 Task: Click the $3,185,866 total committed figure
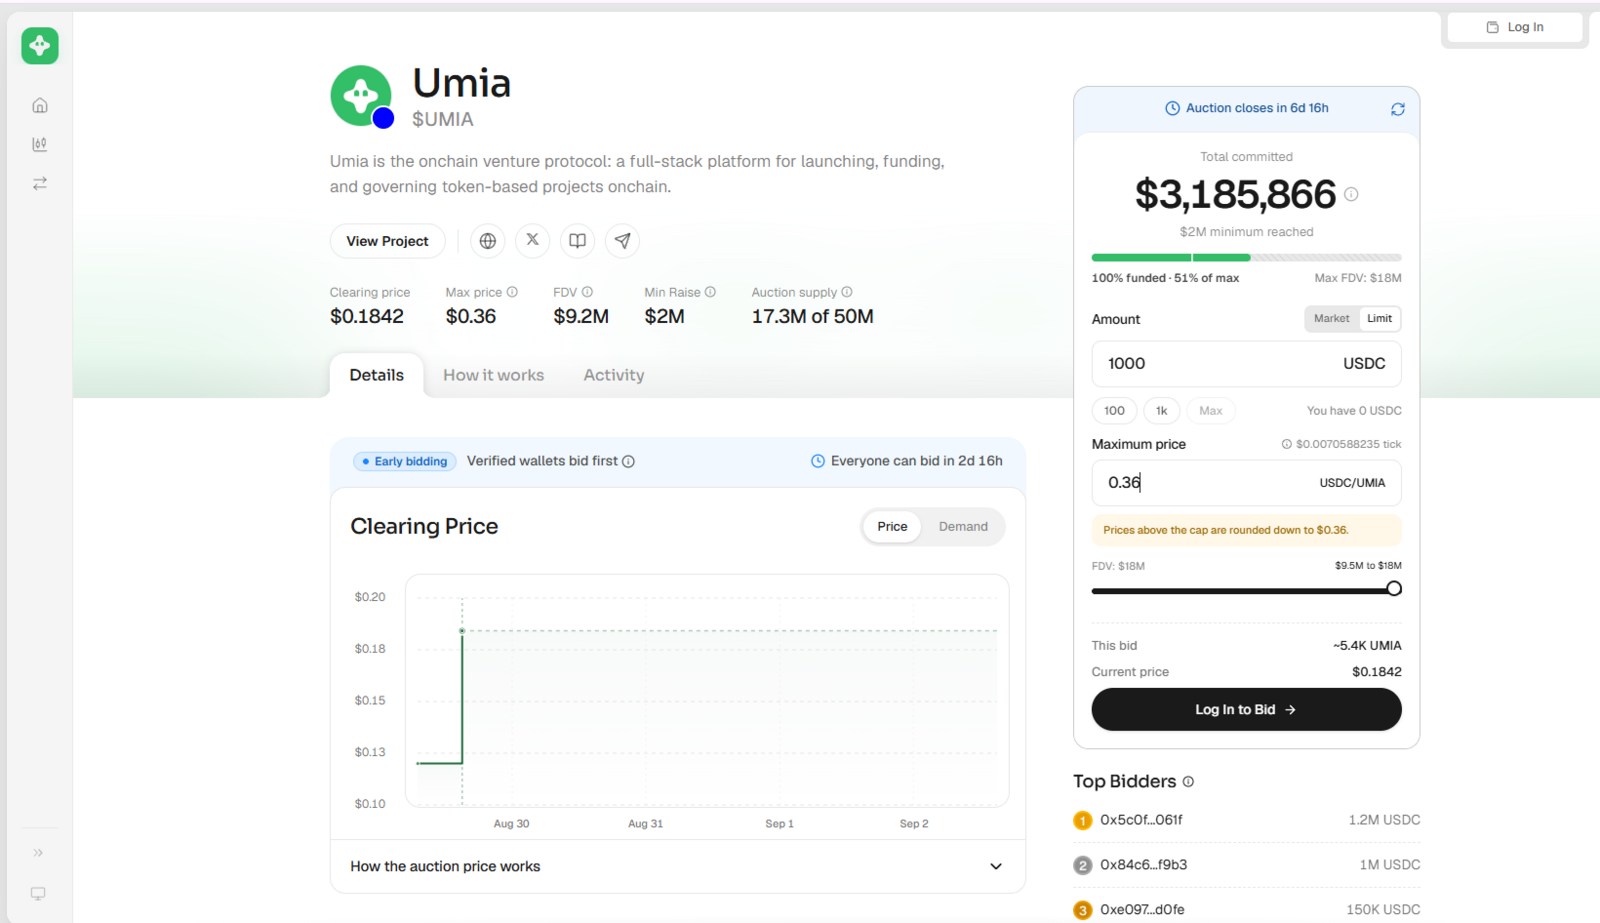[x=1235, y=194]
